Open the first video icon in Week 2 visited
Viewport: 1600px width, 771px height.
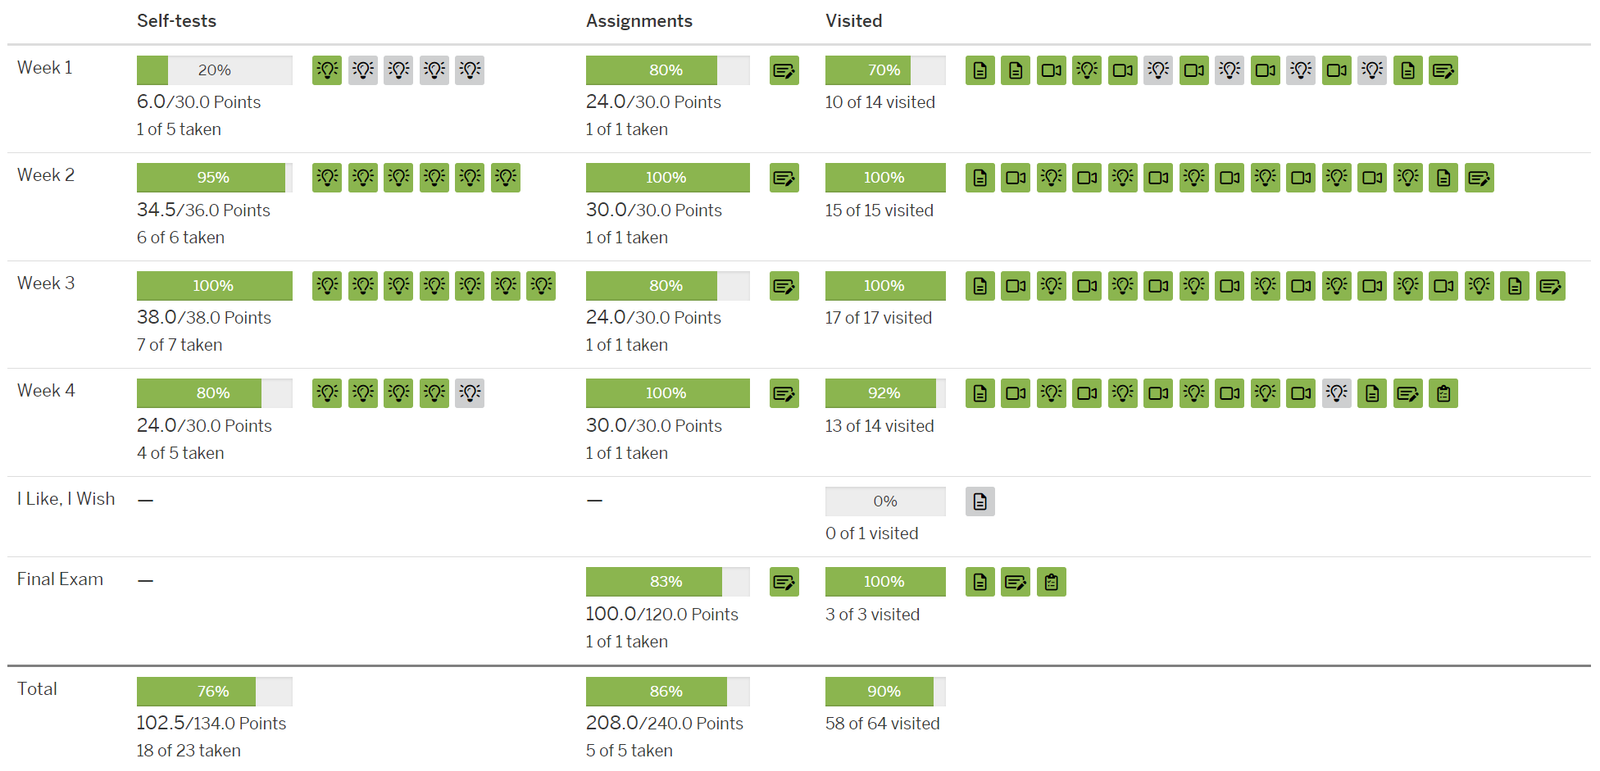tap(1015, 178)
